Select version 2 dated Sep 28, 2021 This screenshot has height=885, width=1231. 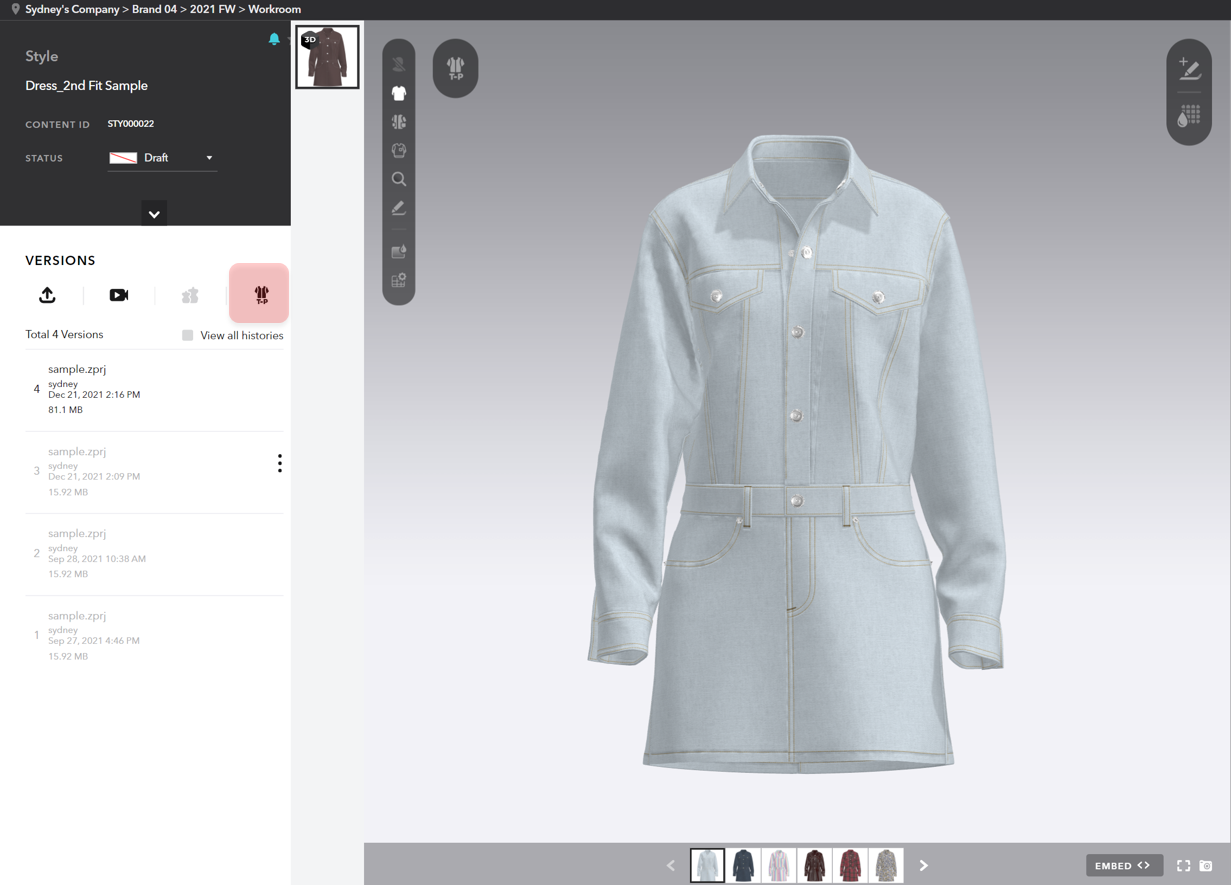point(154,554)
